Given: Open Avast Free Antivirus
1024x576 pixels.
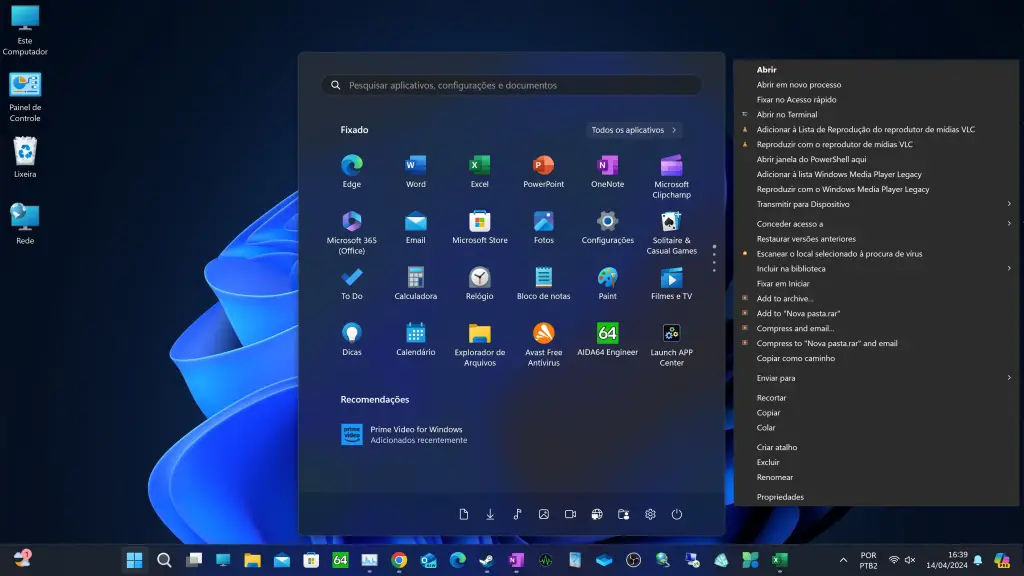Looking at the screenshot, I should click(x=543, y=345).
